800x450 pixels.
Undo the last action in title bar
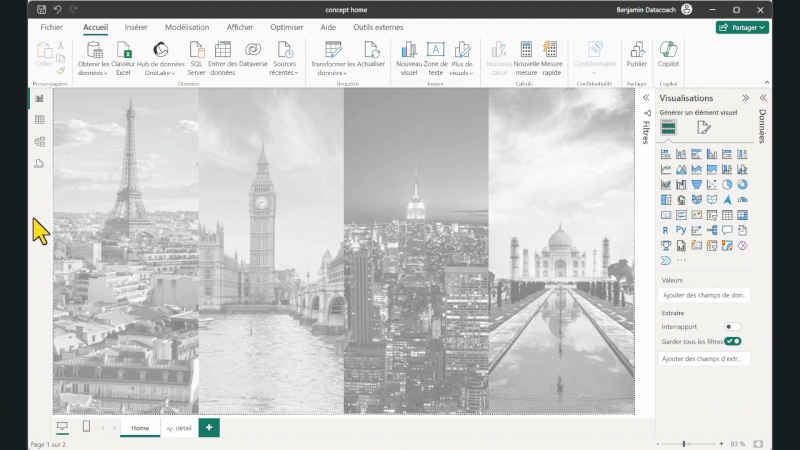tap(58, 10)
